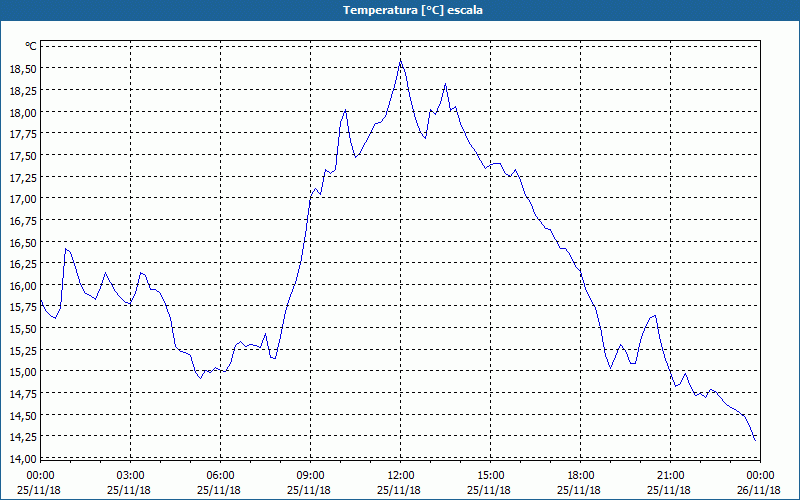Click the 16,75 y-axis label

(x=23, y=220)
